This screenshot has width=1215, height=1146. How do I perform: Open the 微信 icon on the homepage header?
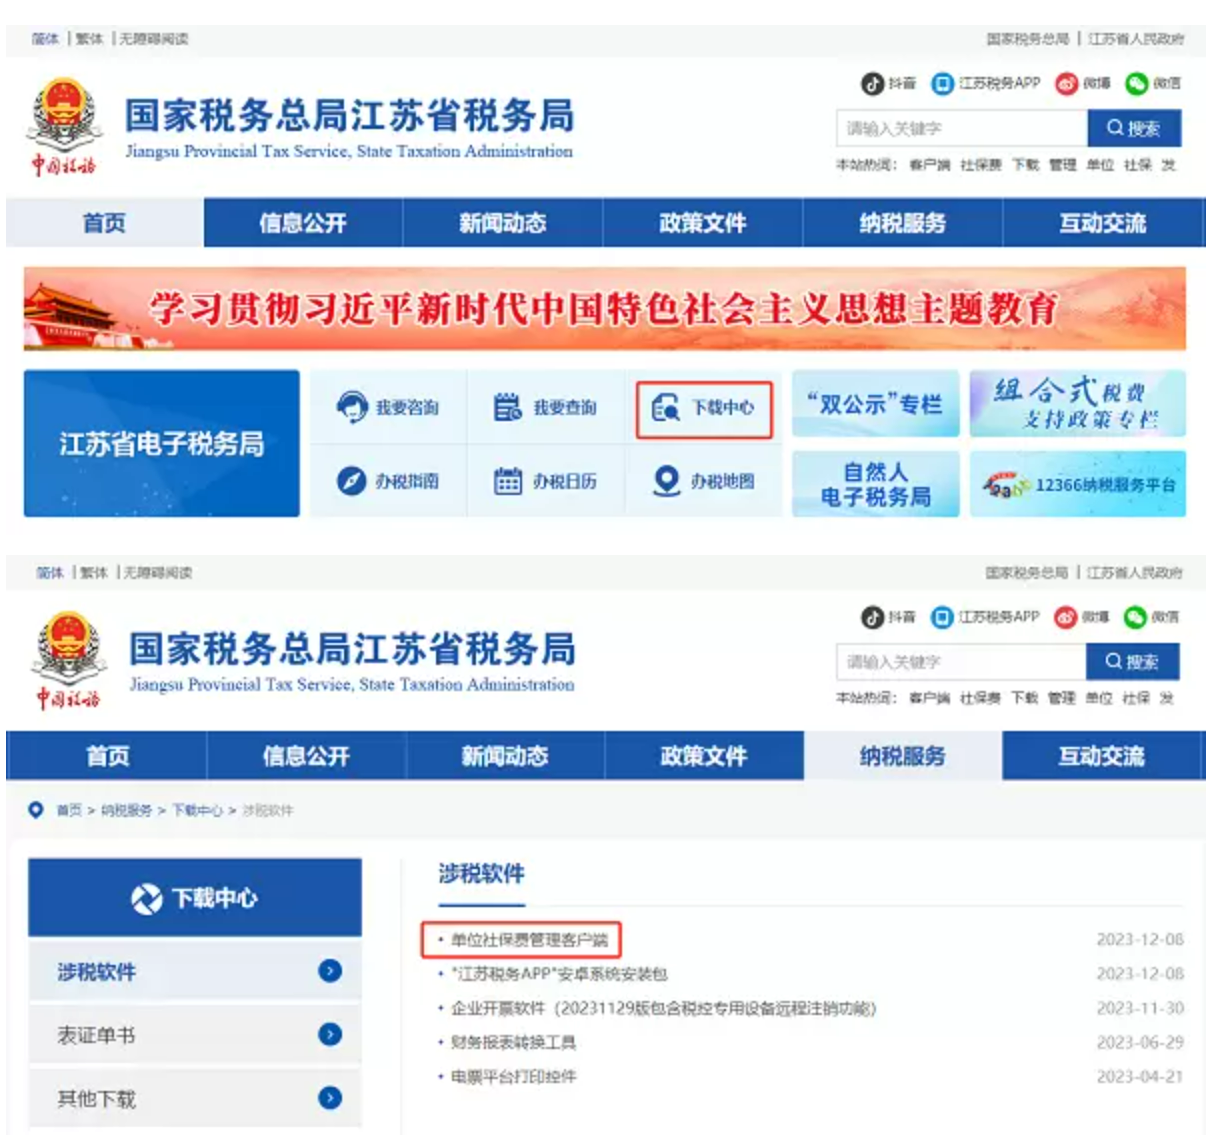pyautogui.click(x=1136, y=84)
